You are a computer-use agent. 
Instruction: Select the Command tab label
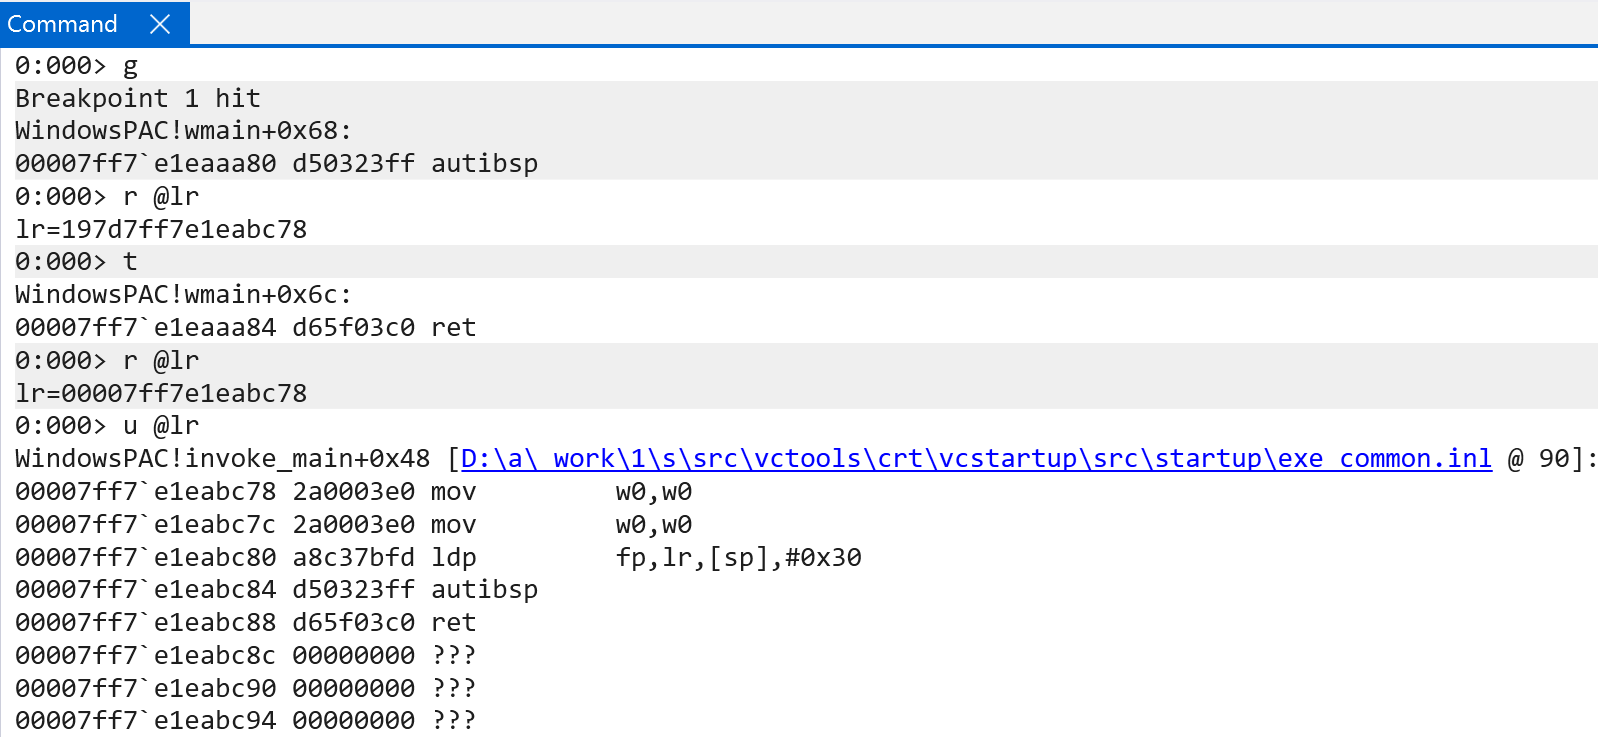[62, 24]
